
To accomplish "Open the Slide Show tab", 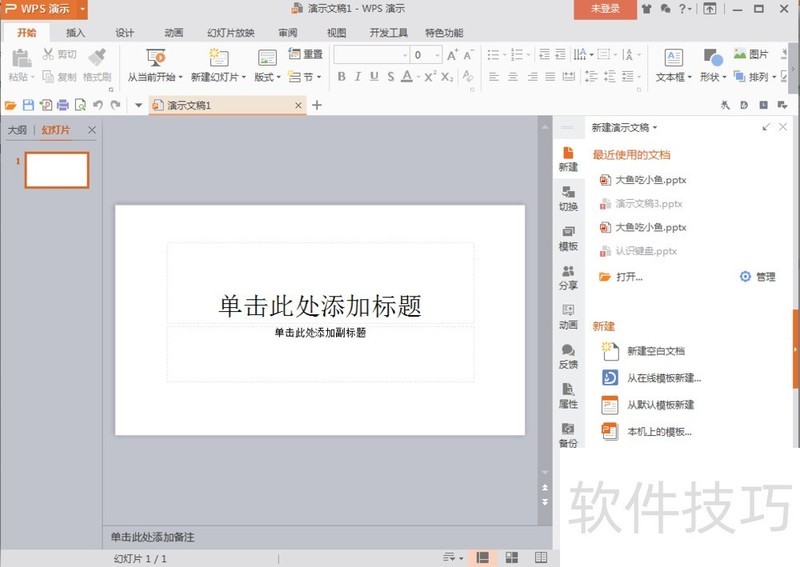I will coord(231,33).
